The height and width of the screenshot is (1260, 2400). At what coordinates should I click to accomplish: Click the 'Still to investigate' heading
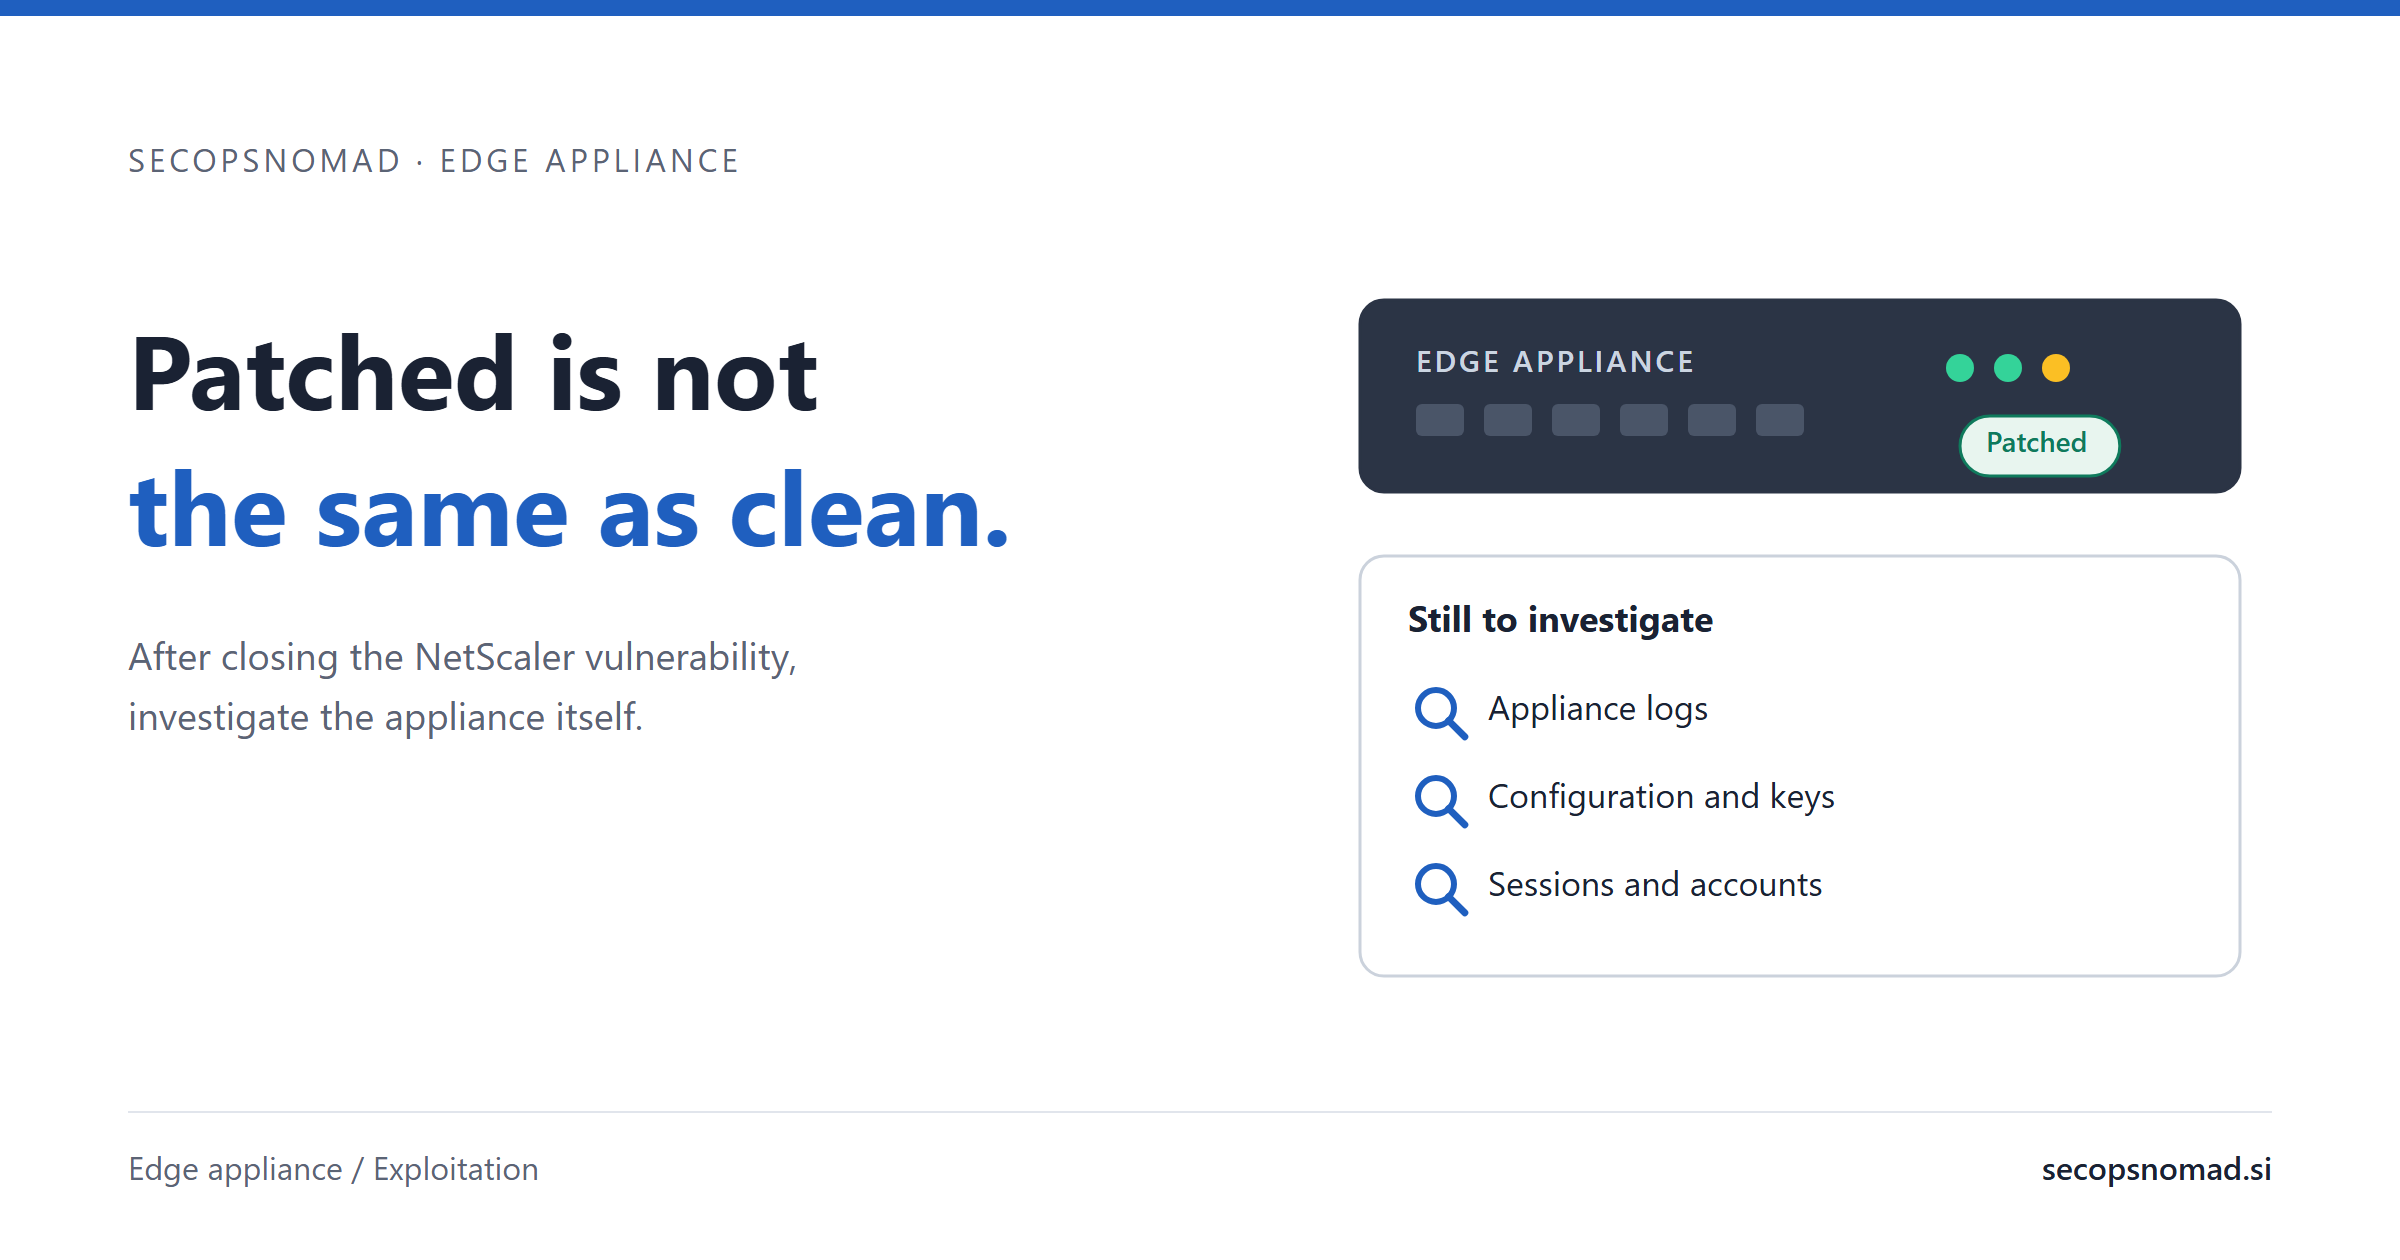coord(1560,620)
